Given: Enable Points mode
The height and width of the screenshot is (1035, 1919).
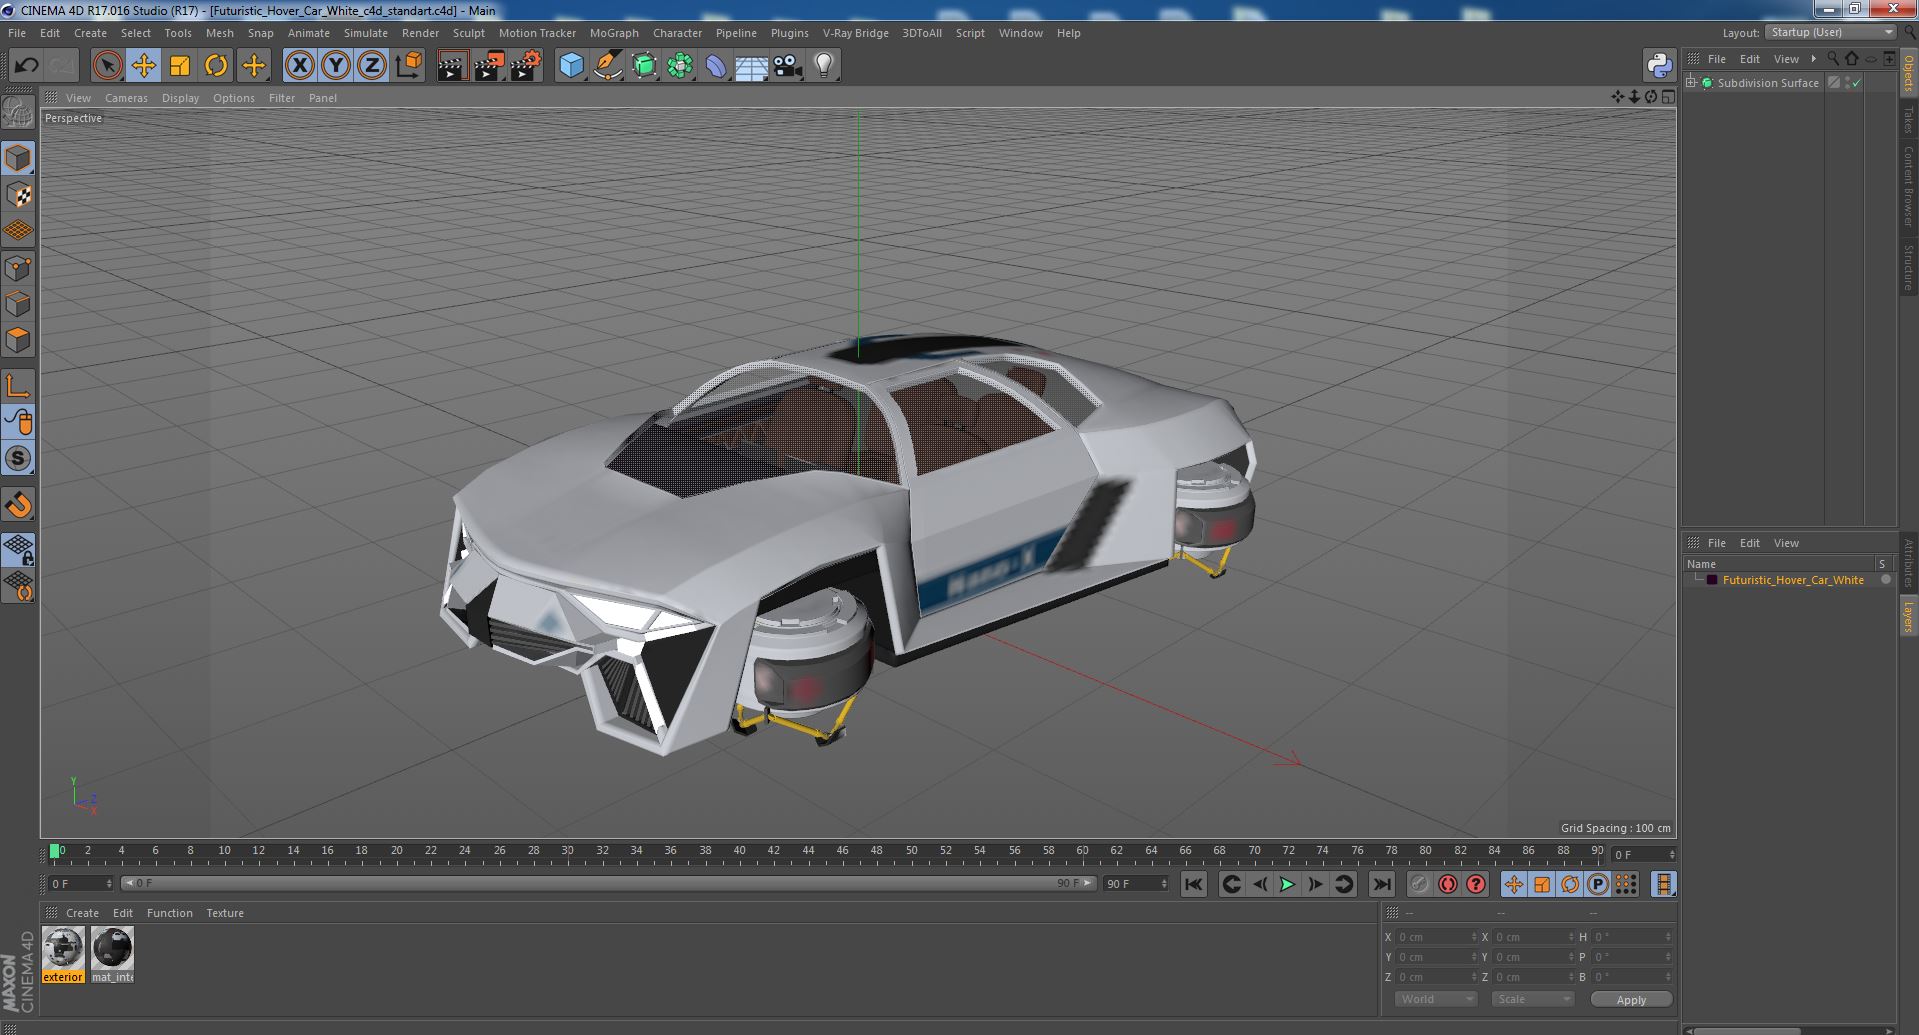Looking at the screenshot, I should click(18, 268).
